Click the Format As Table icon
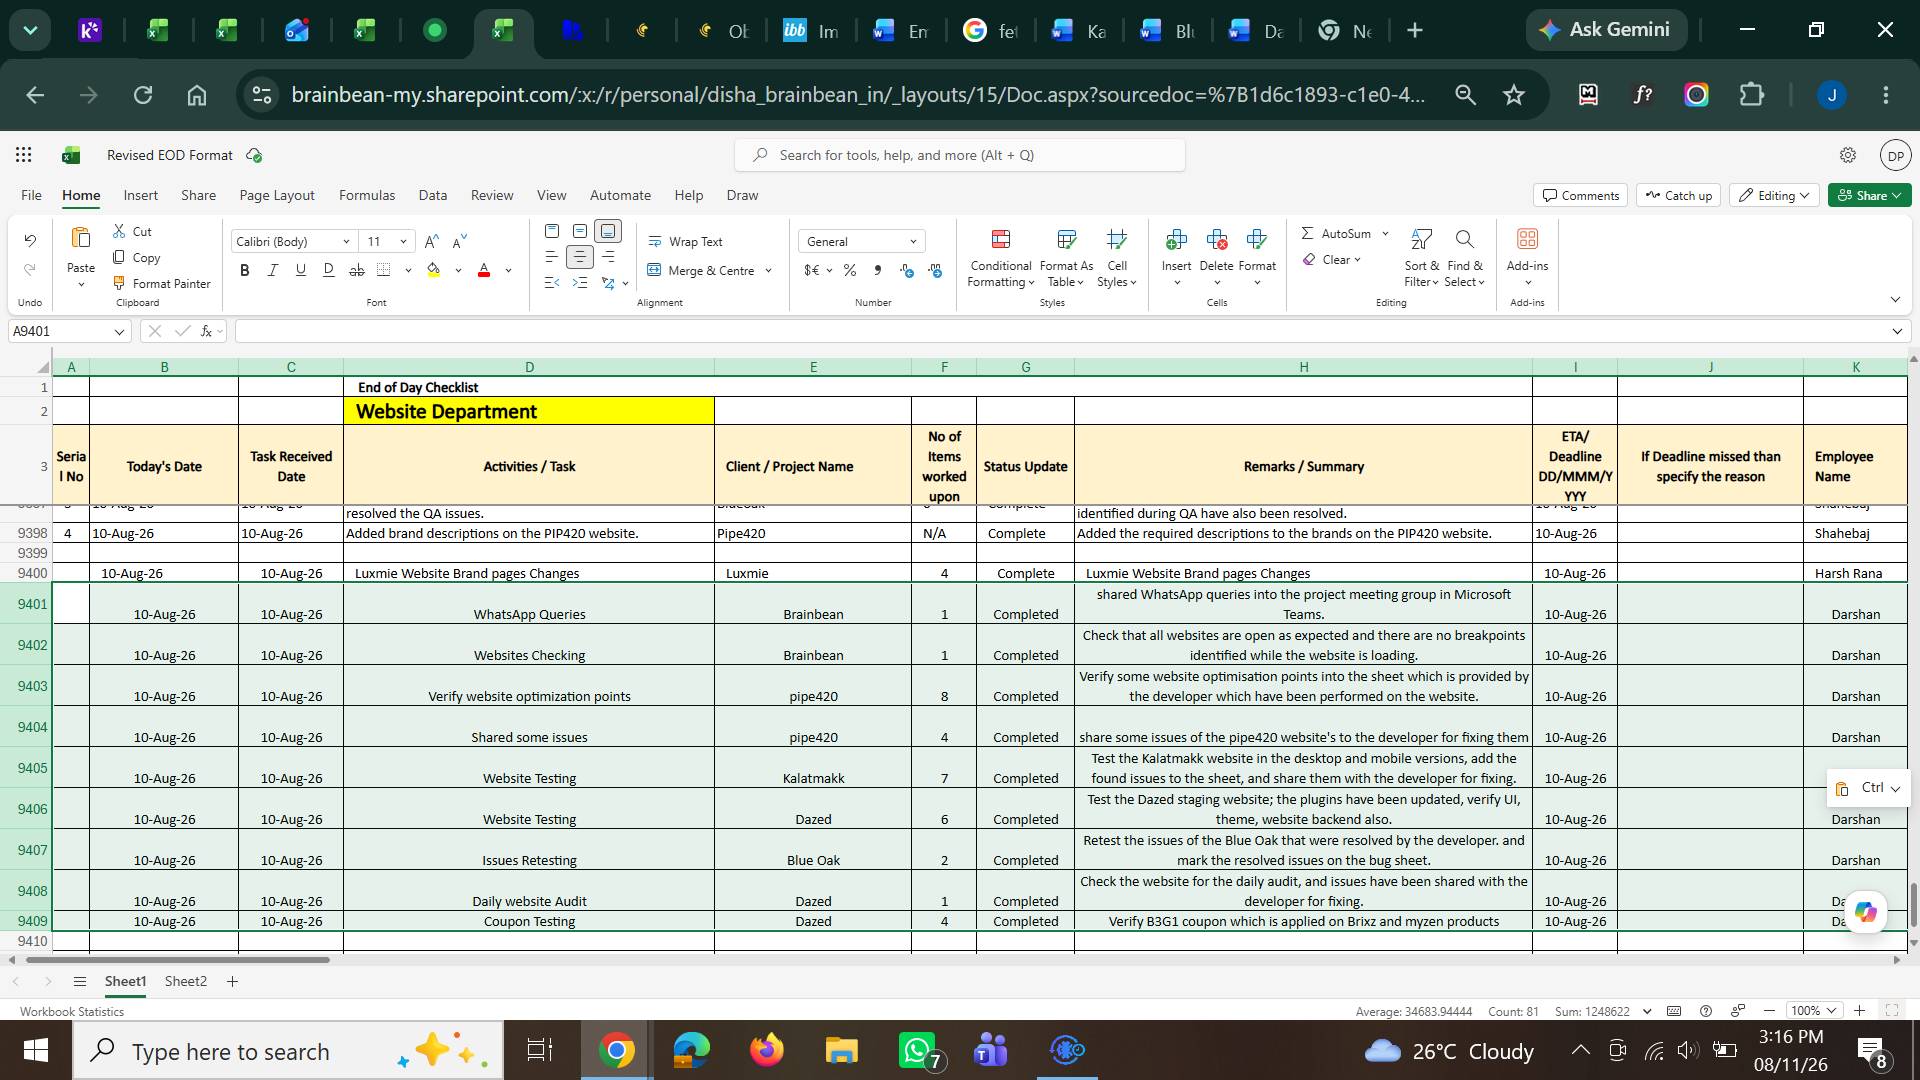 coord(1066,239)
